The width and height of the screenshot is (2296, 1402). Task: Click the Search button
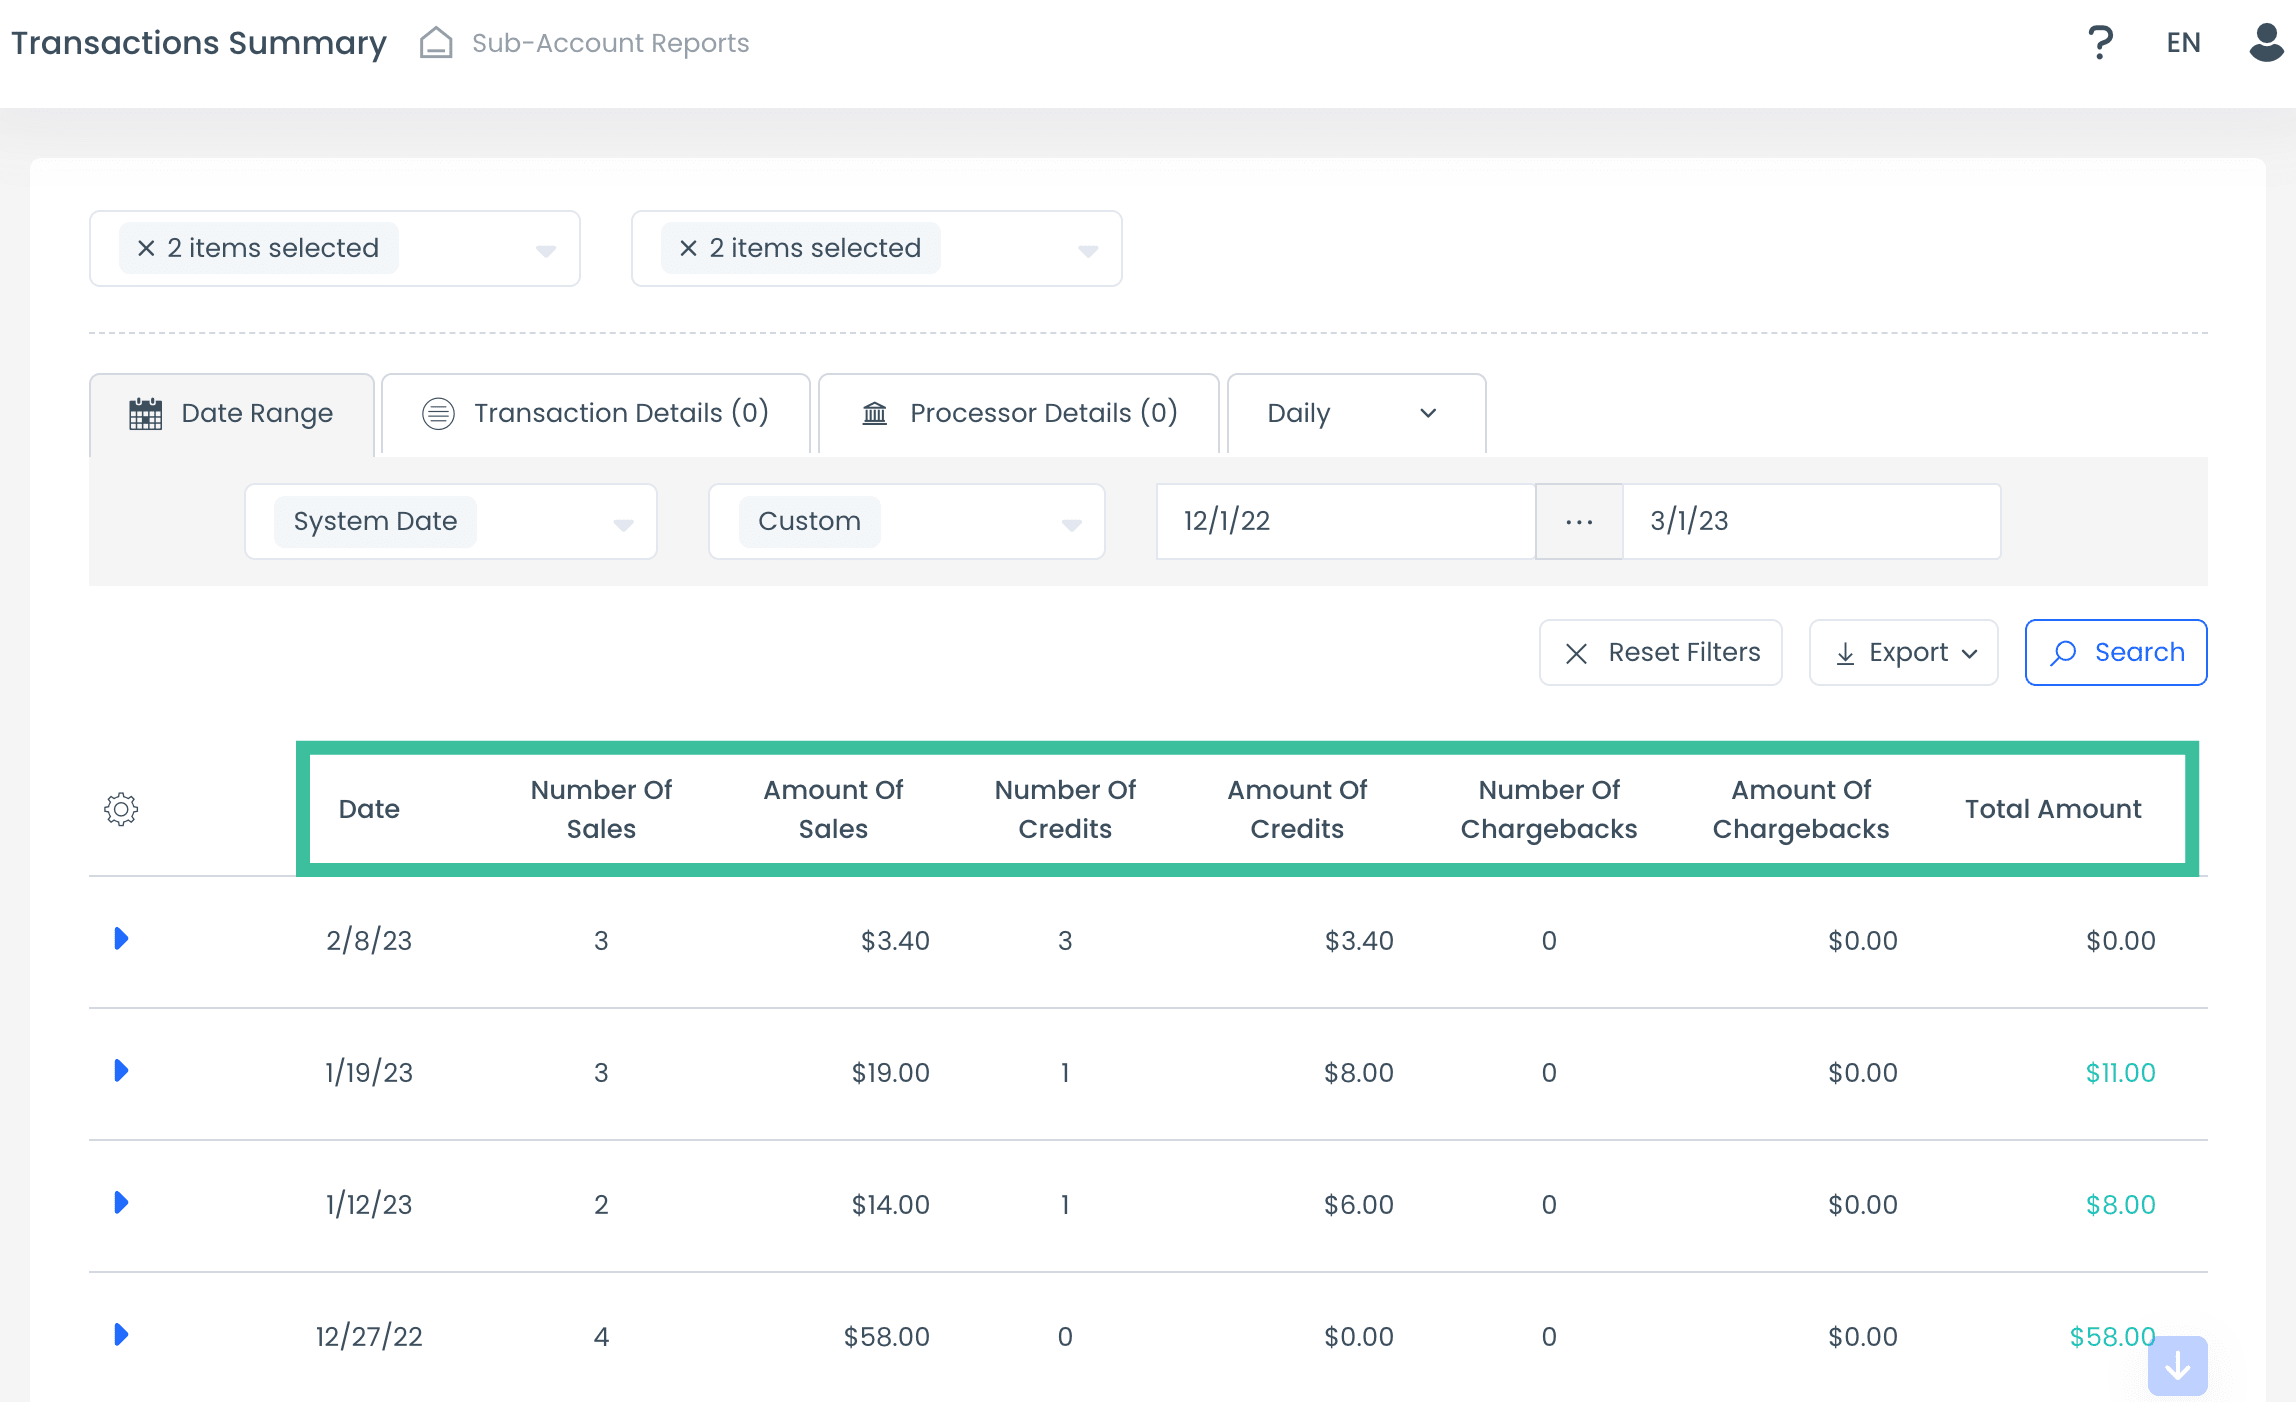click(x=2116, y=652)
